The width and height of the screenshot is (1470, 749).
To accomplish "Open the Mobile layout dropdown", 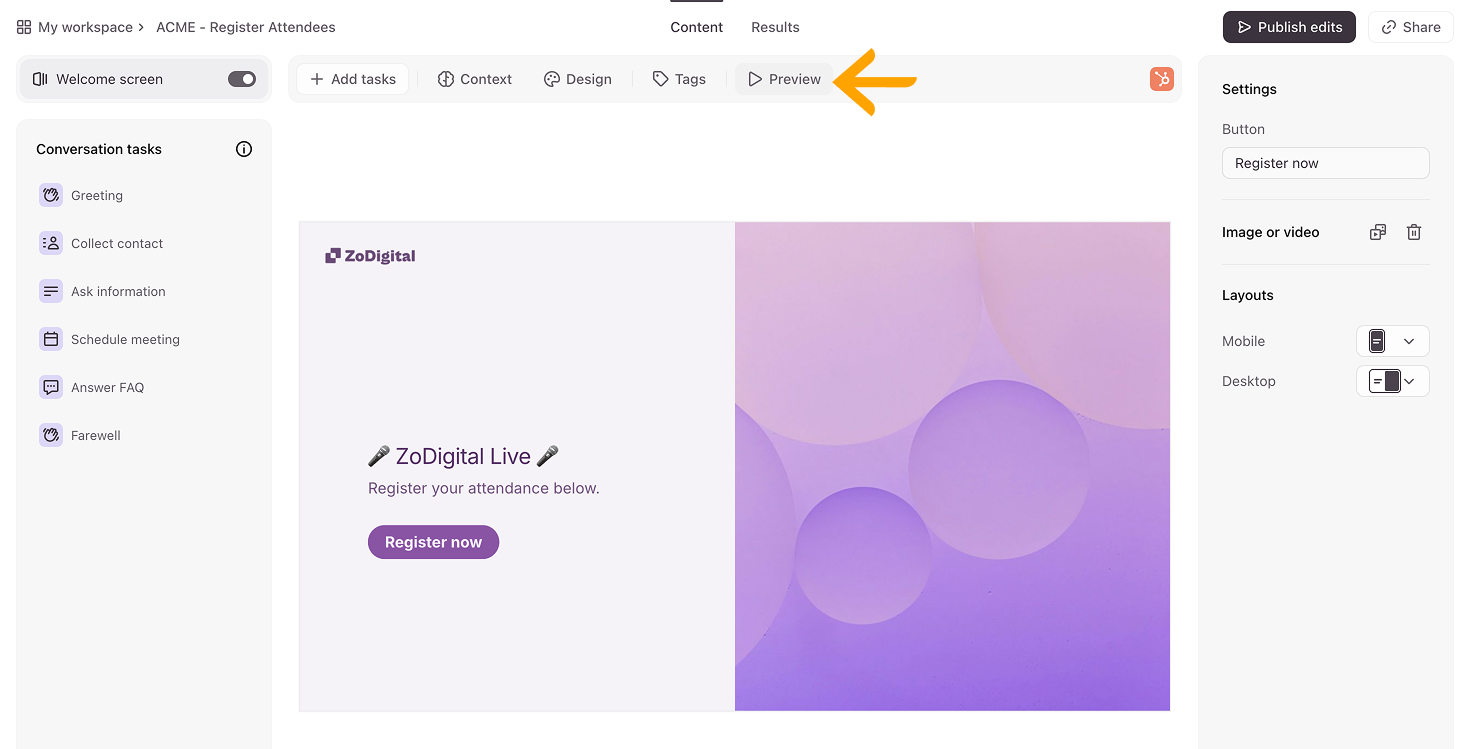I will coord(1392,341).
